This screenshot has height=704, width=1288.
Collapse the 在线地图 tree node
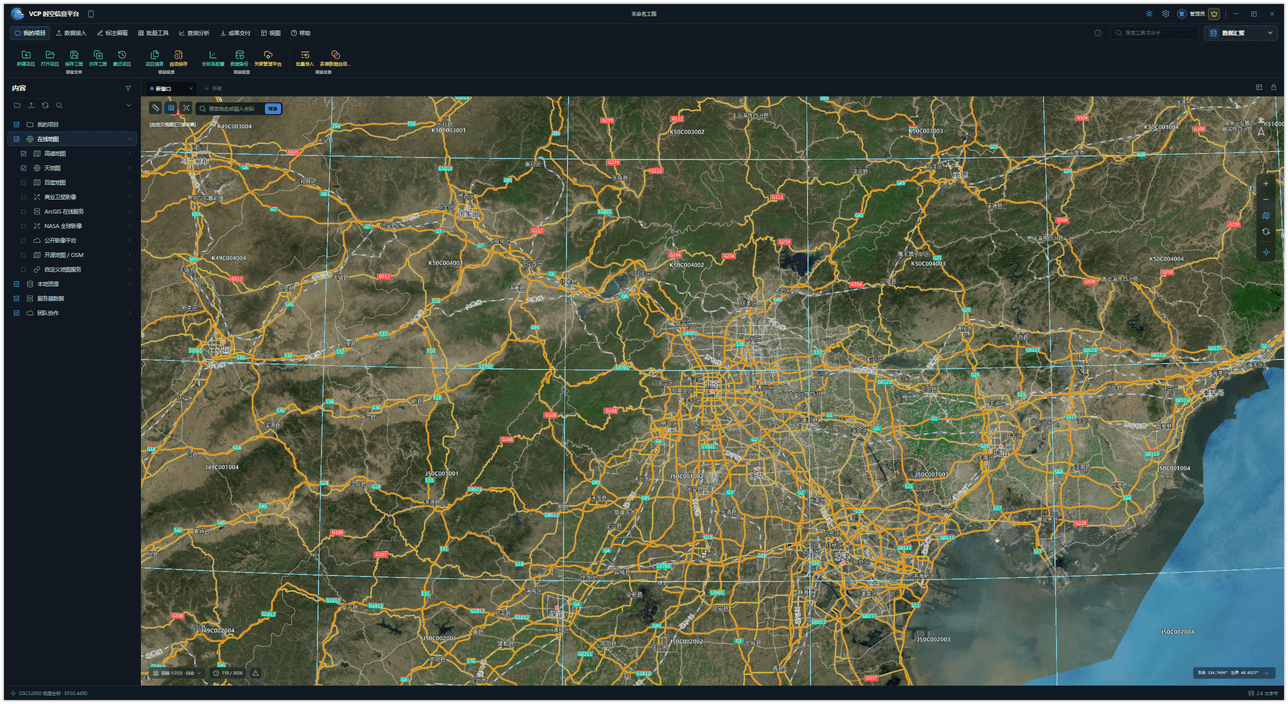coord(129,139)
